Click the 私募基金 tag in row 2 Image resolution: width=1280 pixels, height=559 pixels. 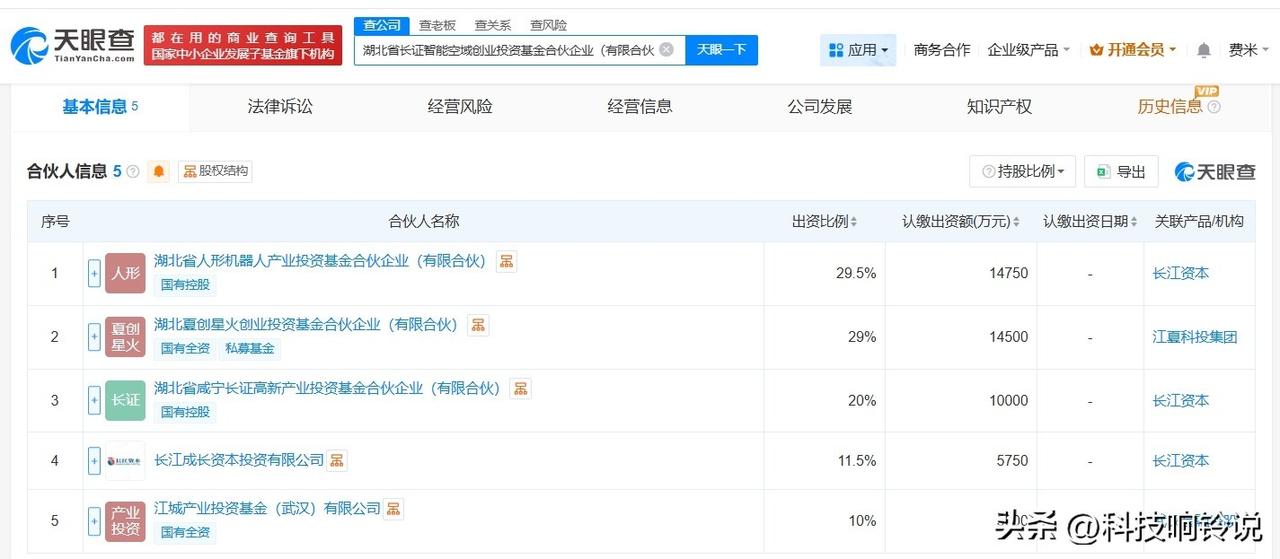coord(250,349)
